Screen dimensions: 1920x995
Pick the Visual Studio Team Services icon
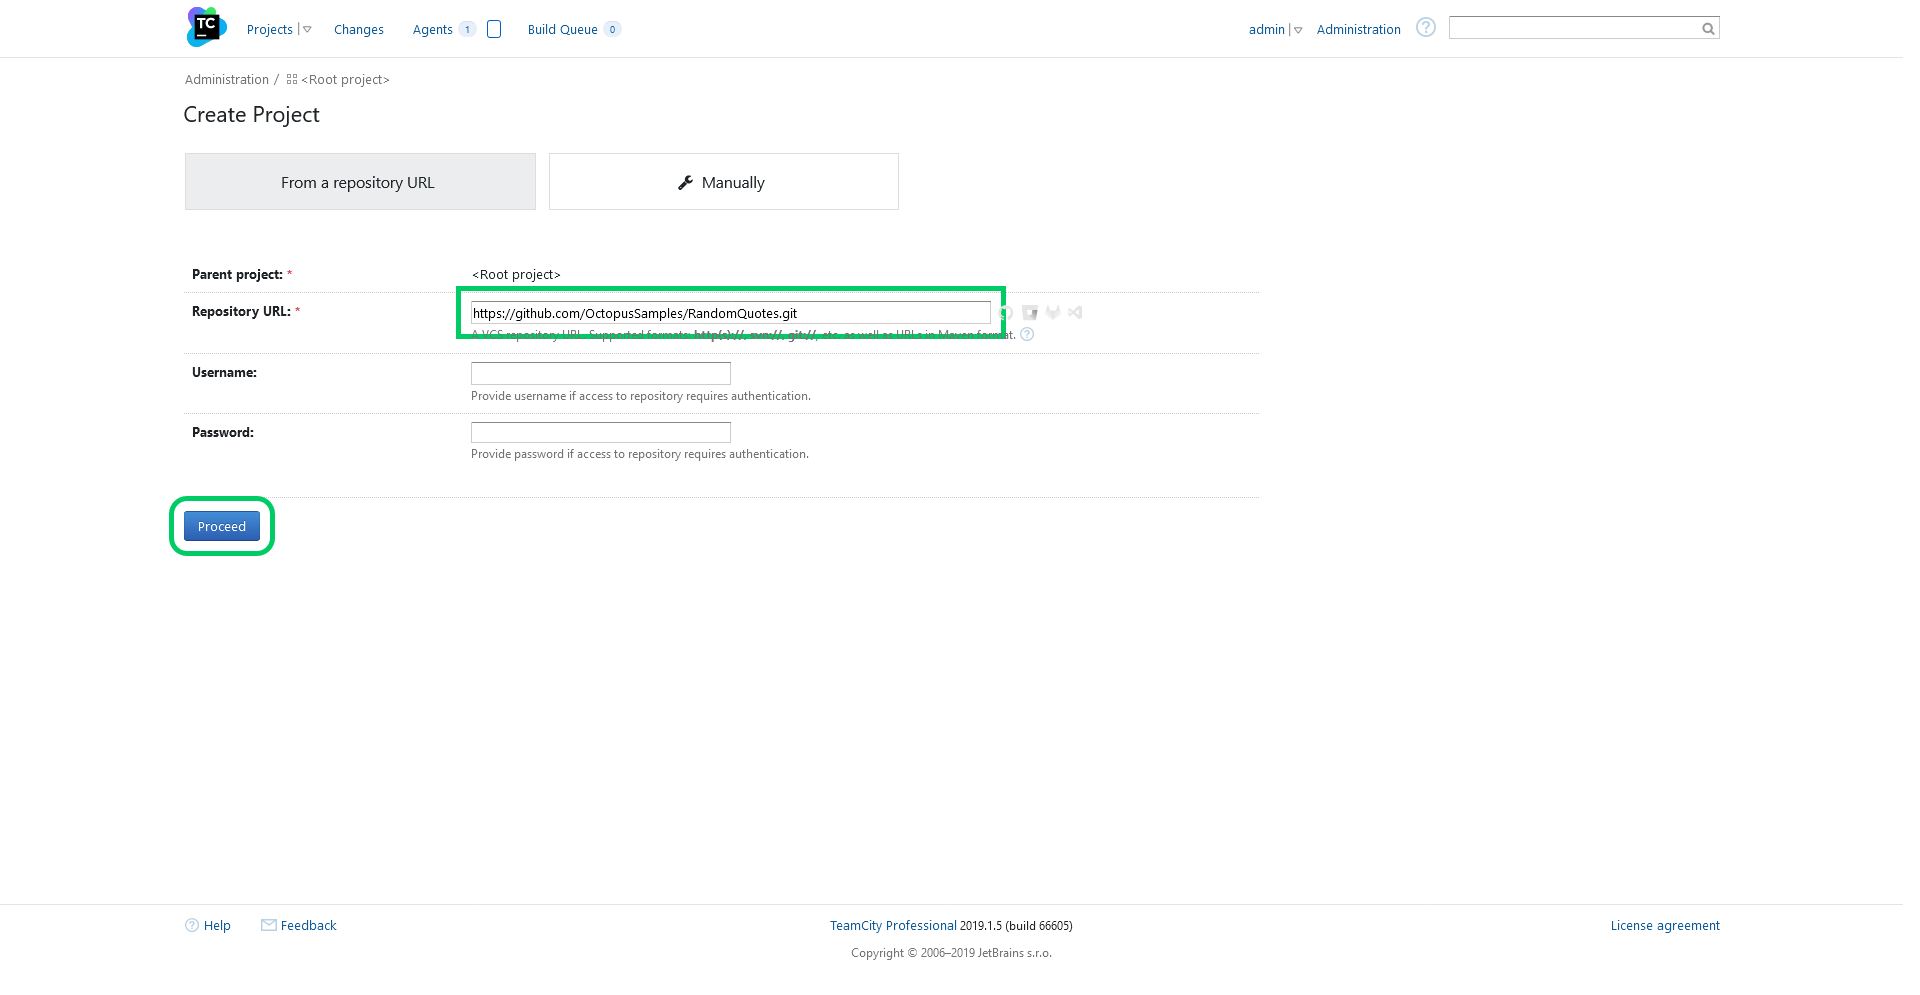point(1075,313)
